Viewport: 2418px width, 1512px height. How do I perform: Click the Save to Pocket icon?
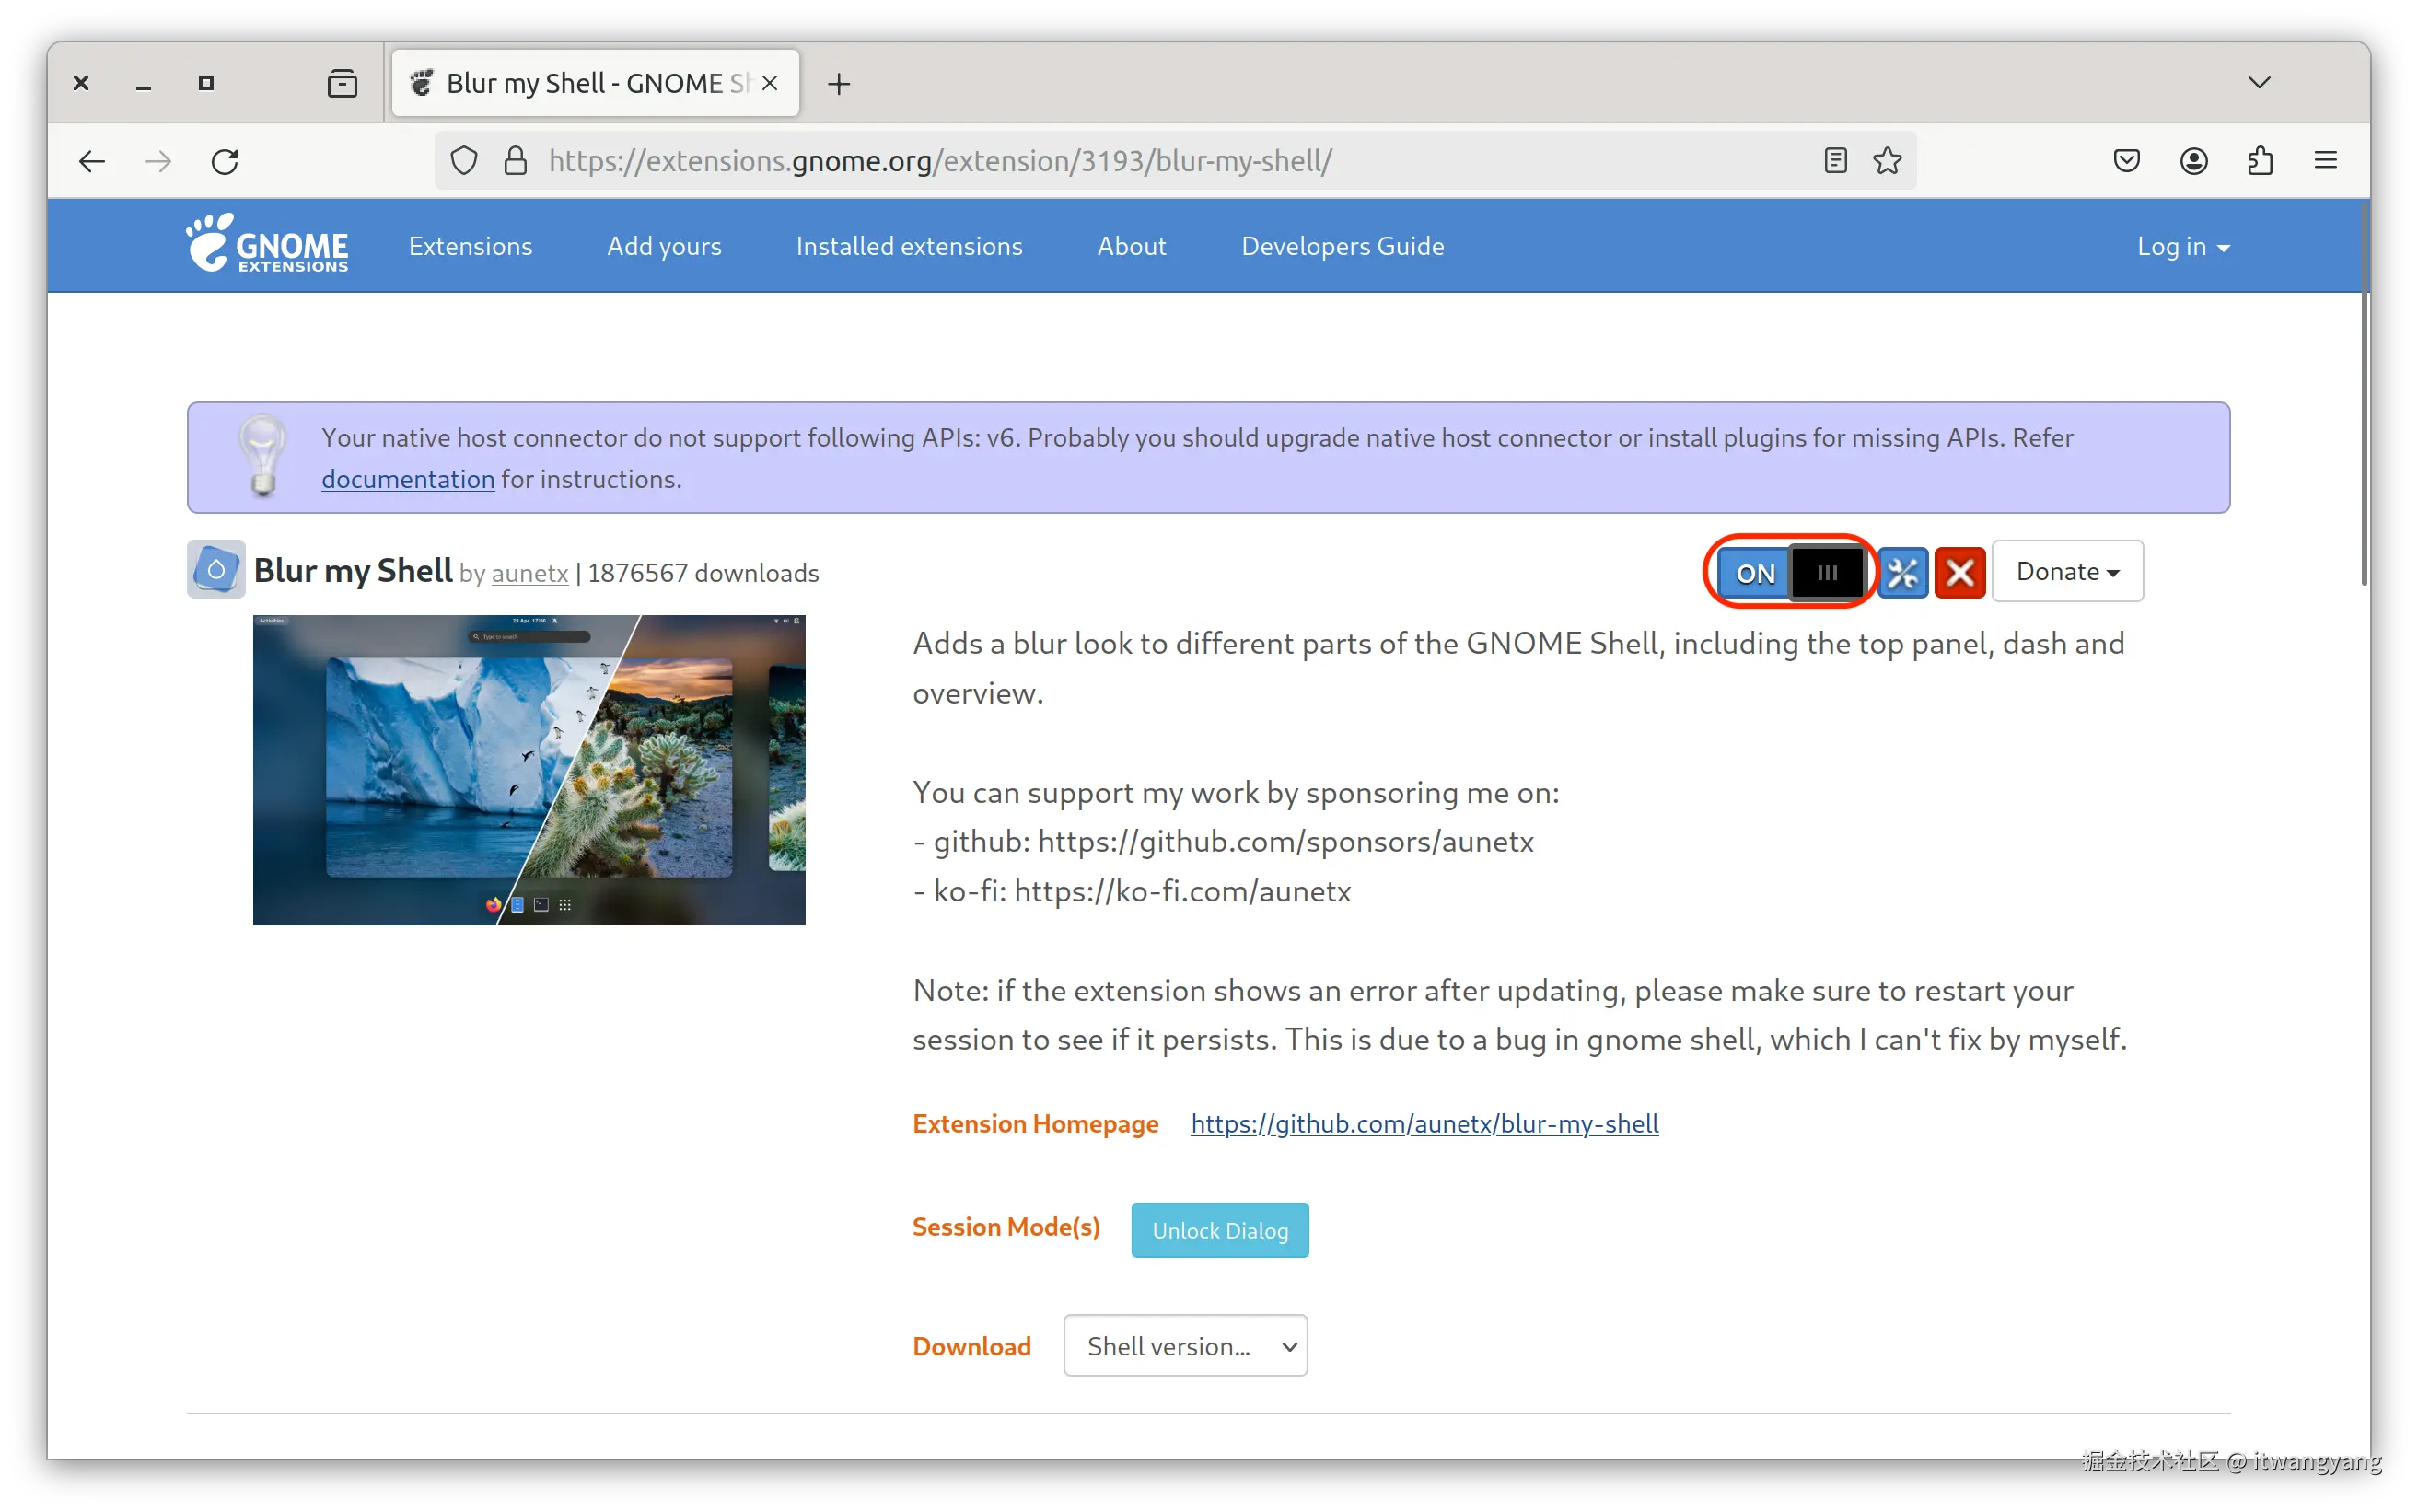(x=2126, y=161)
